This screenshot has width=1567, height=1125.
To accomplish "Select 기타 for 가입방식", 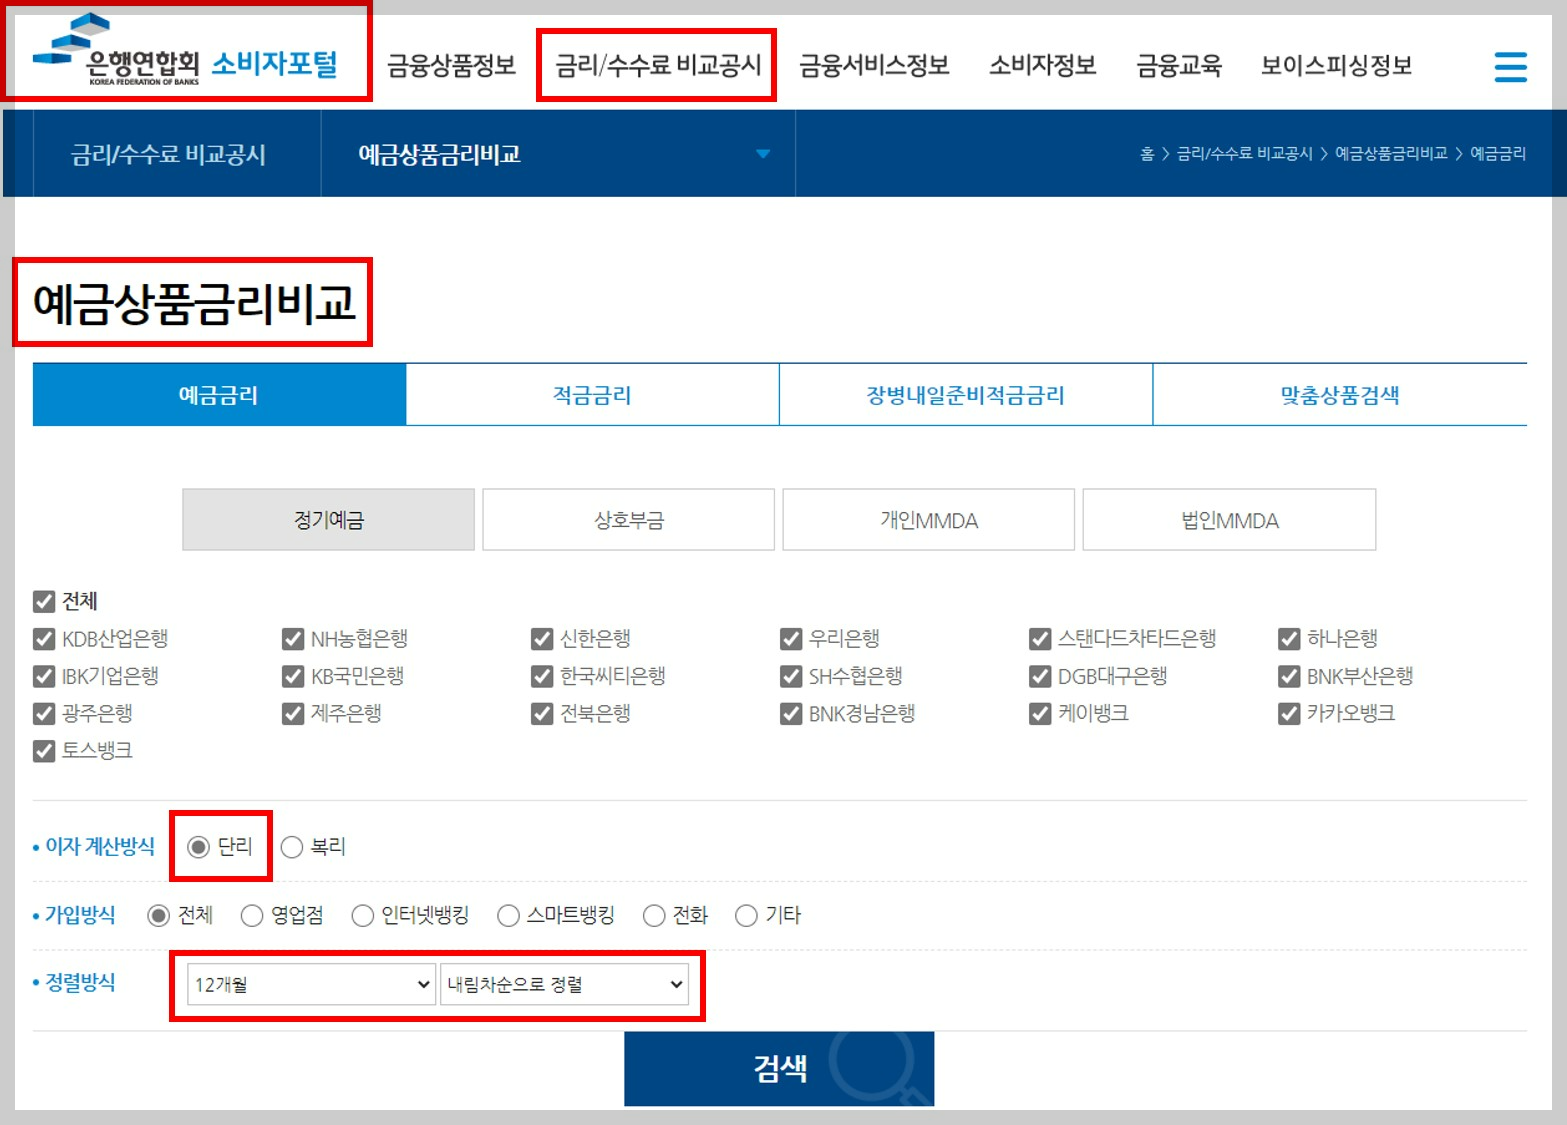I will click(x=746, y=915).
